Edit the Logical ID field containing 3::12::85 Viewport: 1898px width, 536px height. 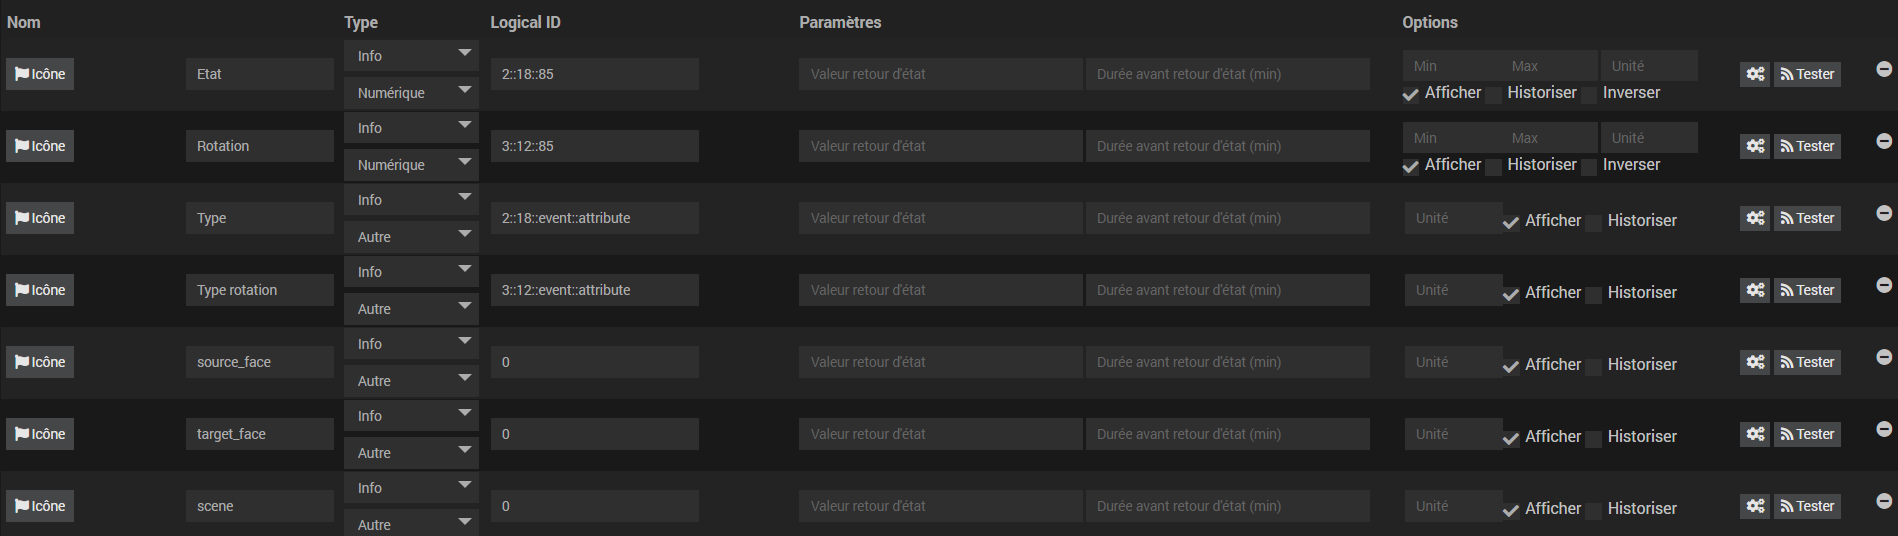click(x=594, y=146)
